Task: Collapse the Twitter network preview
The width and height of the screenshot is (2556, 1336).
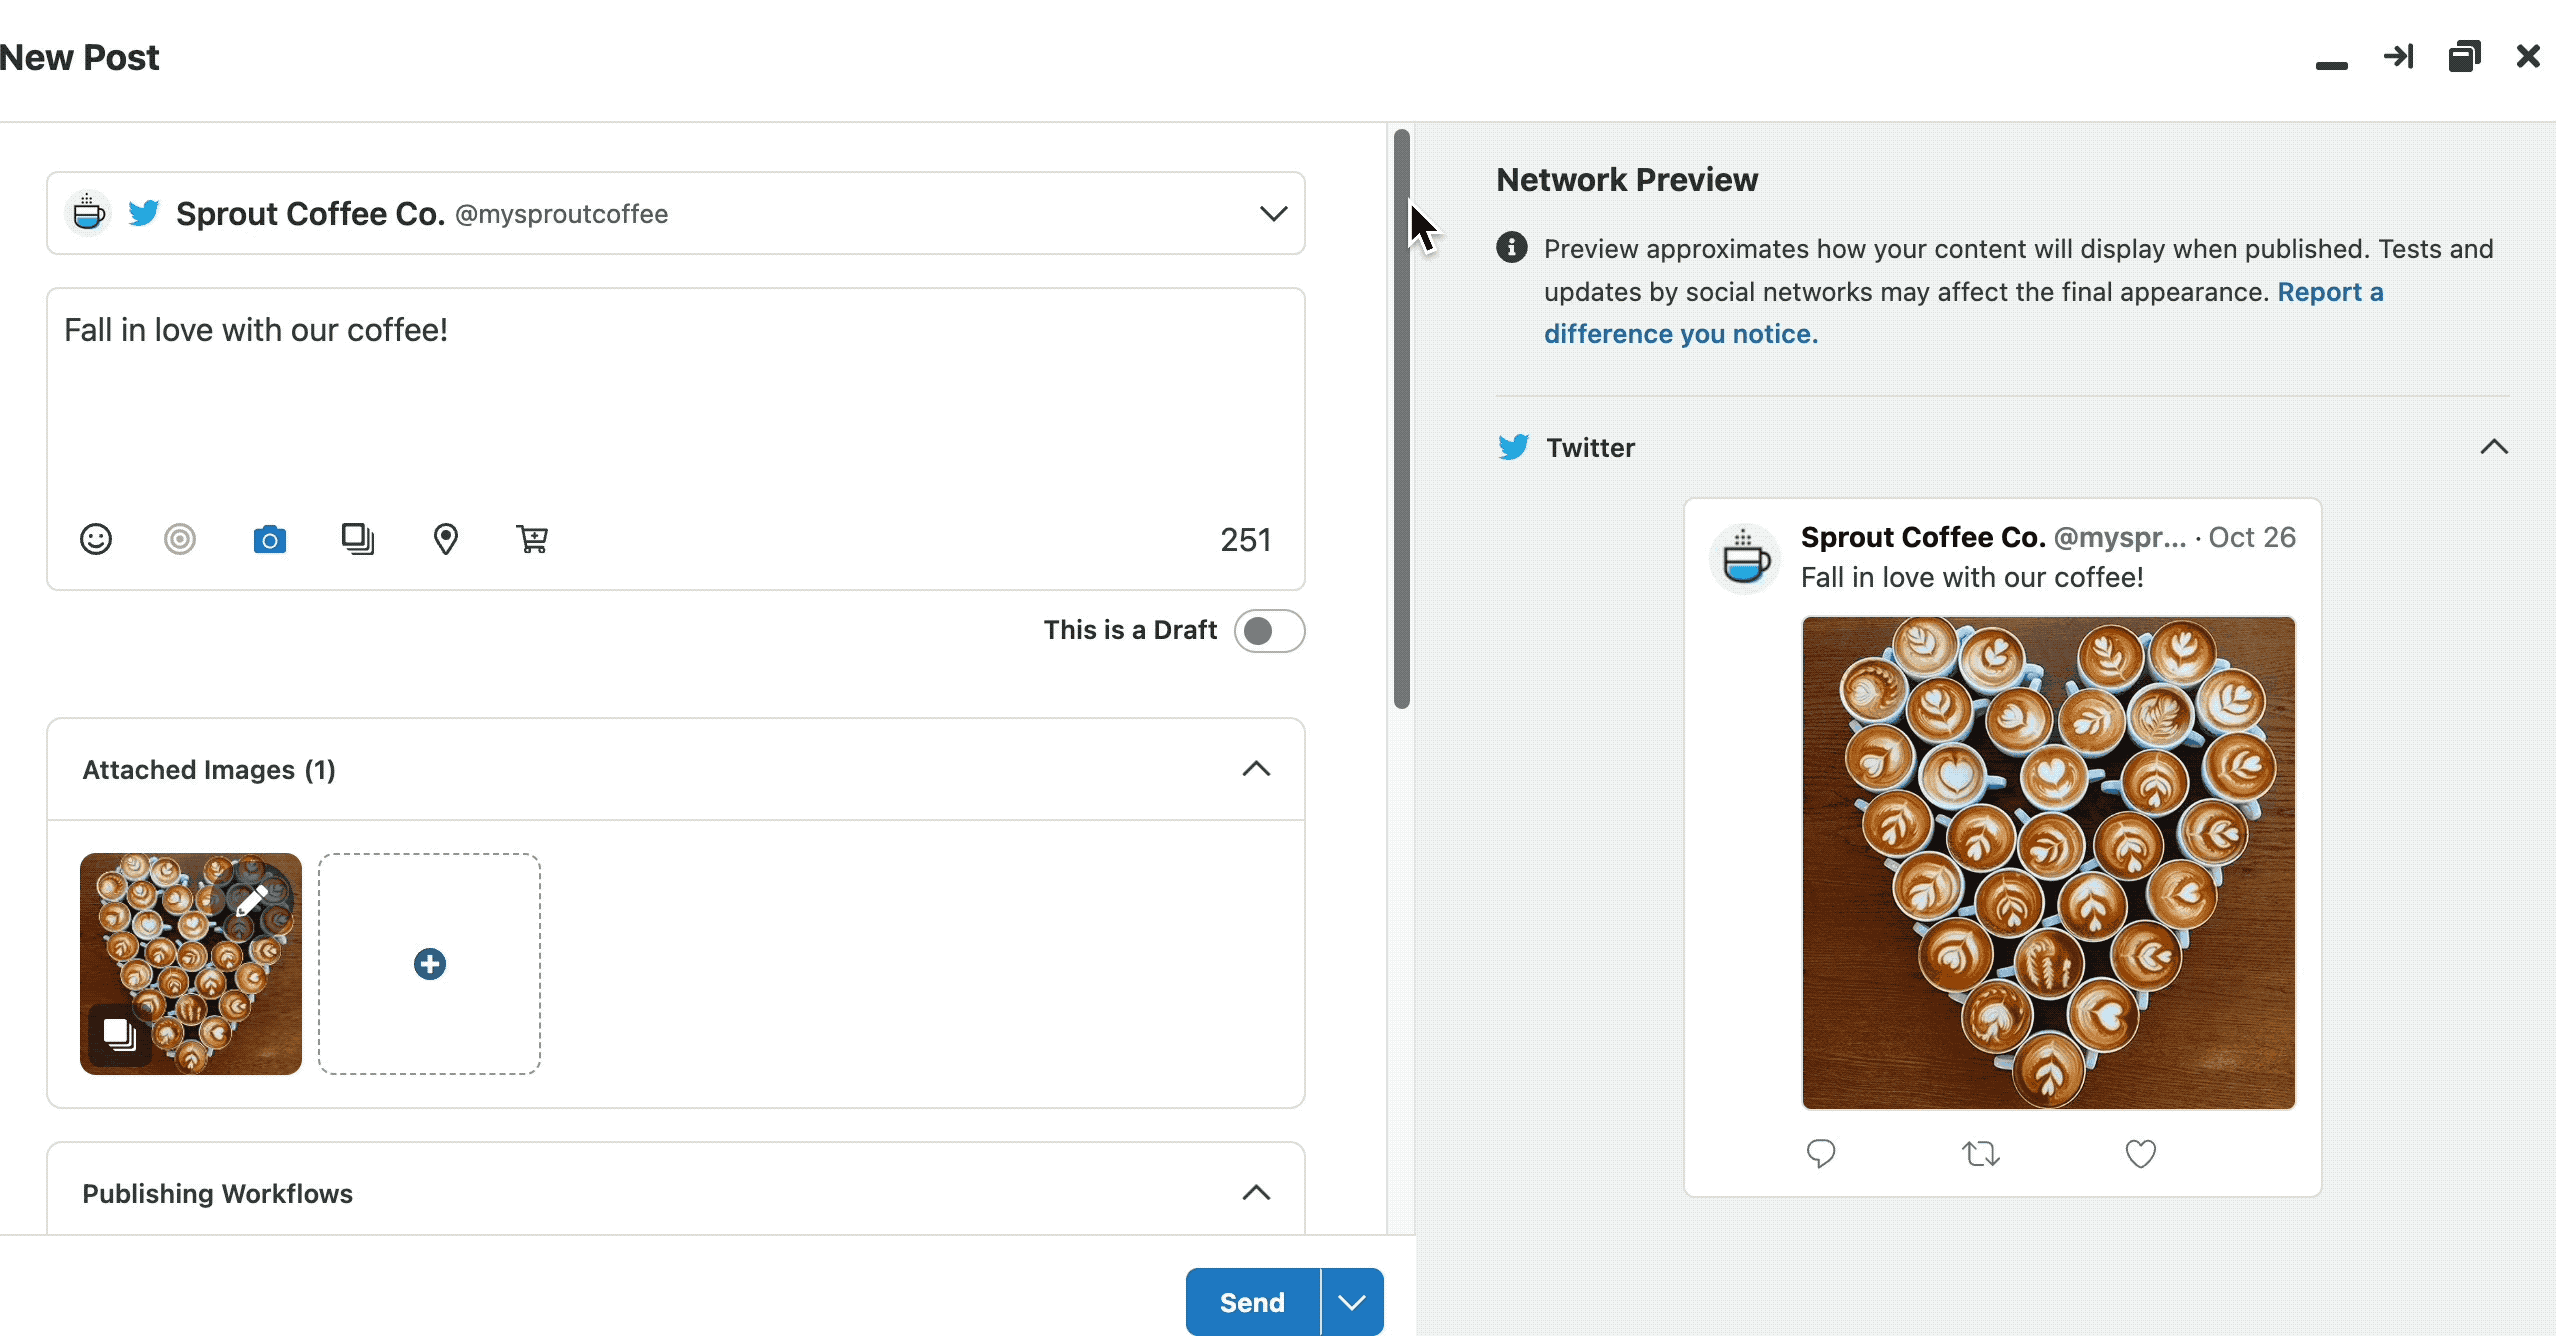Action: click(2494, 447)
